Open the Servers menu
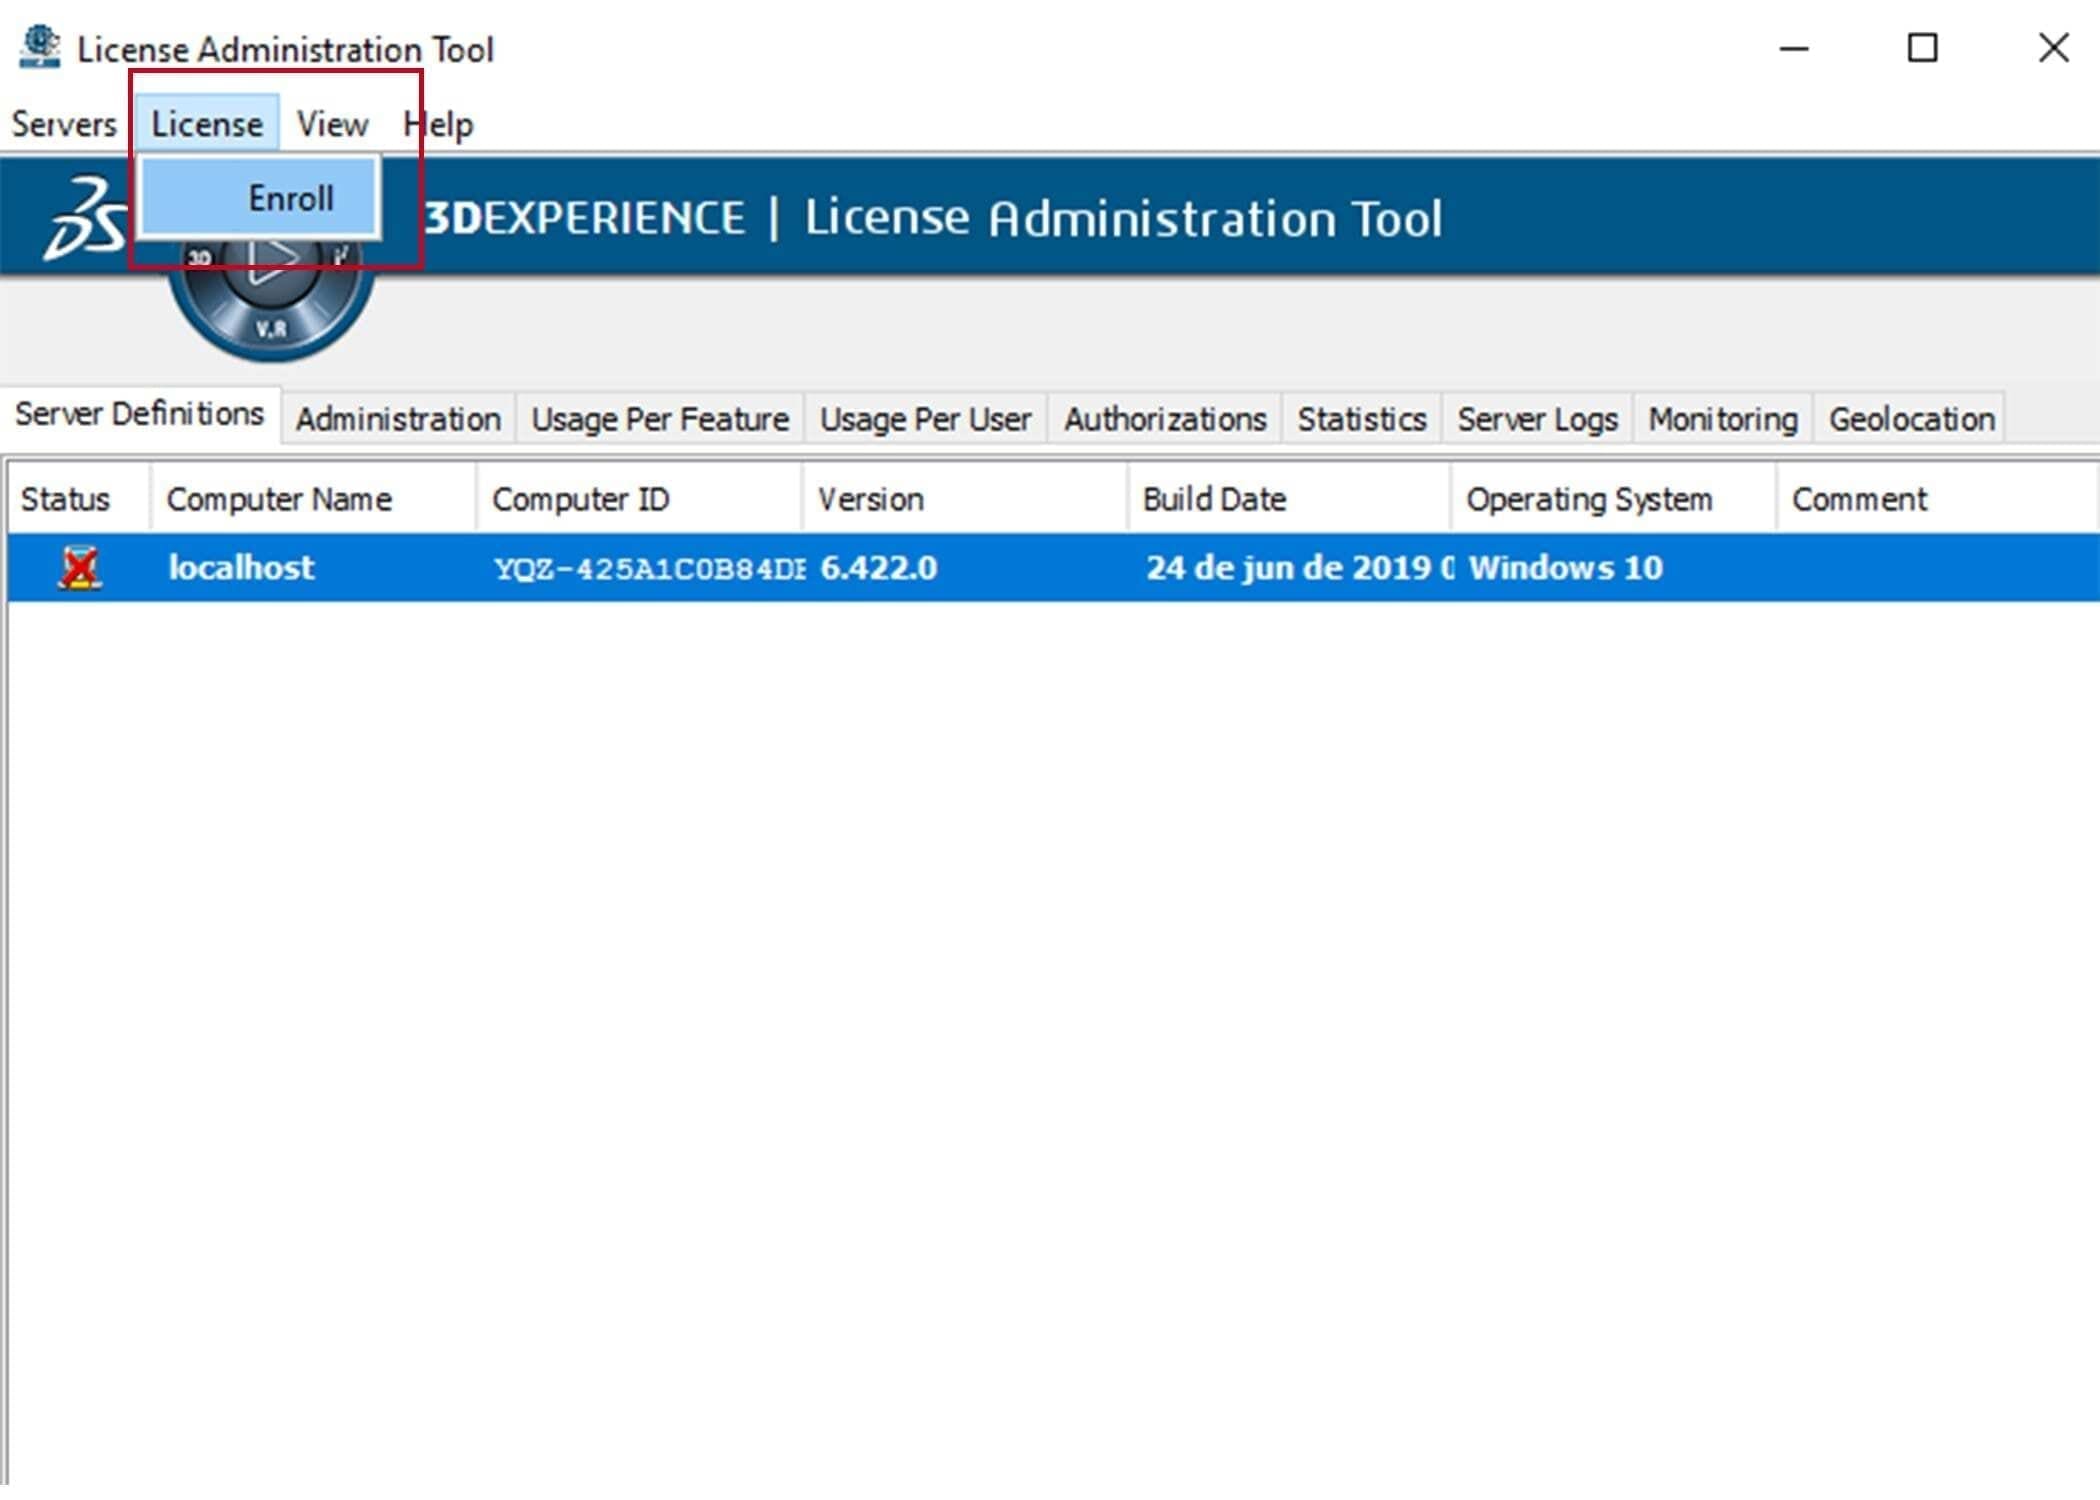2100x1500 pixels. (x=64, y=125)
